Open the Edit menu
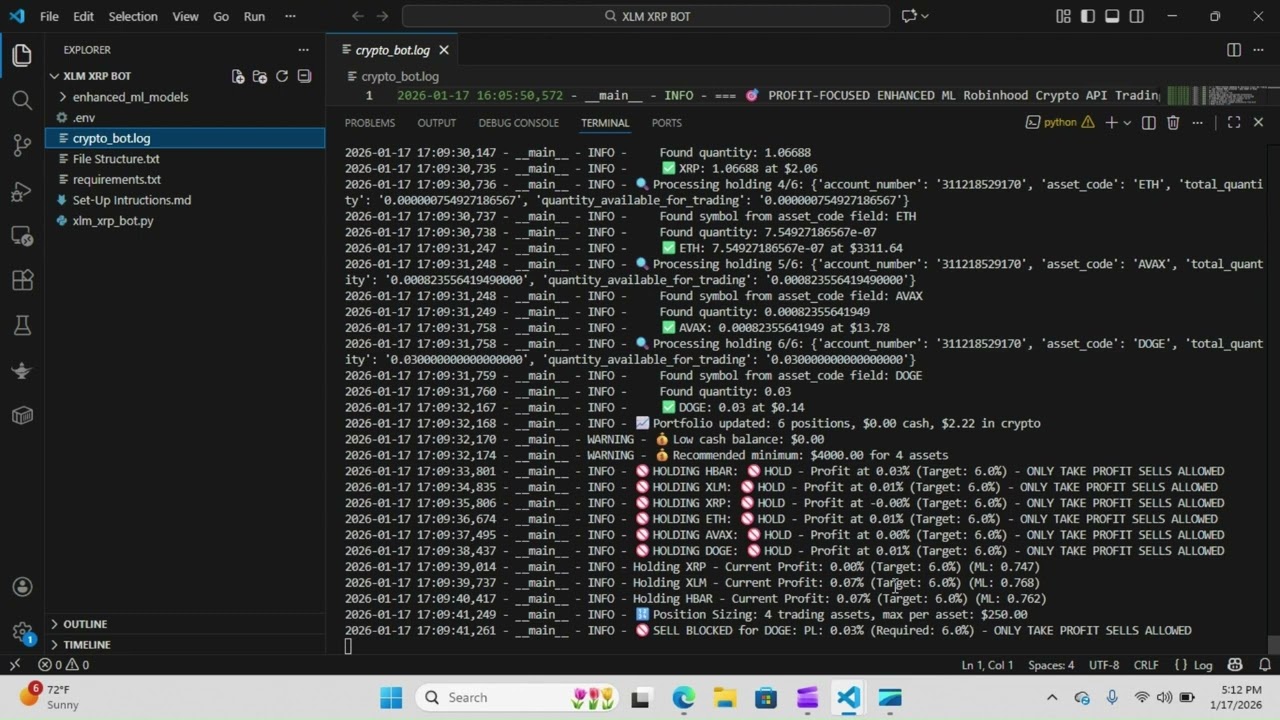This screenshot has height=720, width=1280. (84, 16)
